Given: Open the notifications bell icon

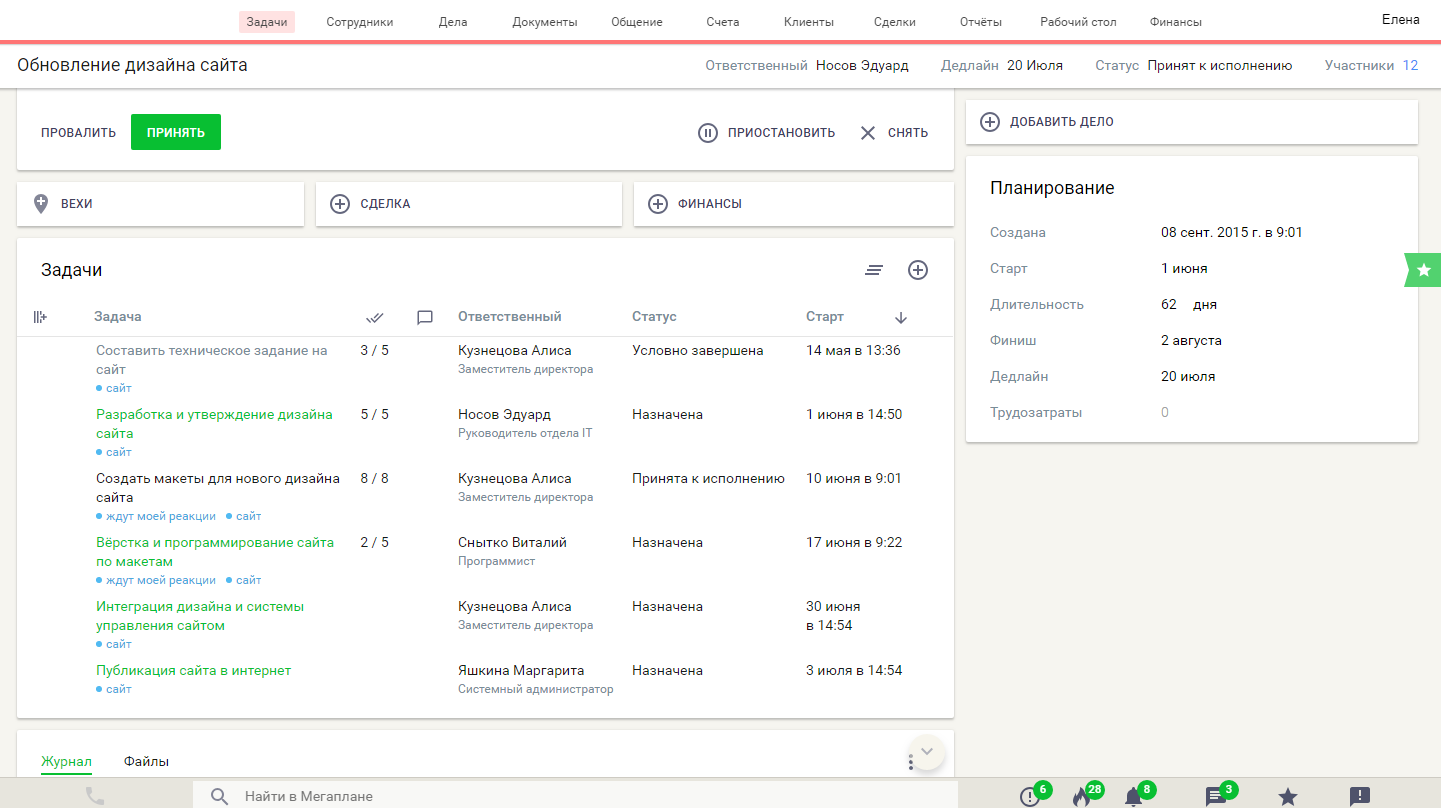Looking at the screenshot, I should [x=1133, y=797].
